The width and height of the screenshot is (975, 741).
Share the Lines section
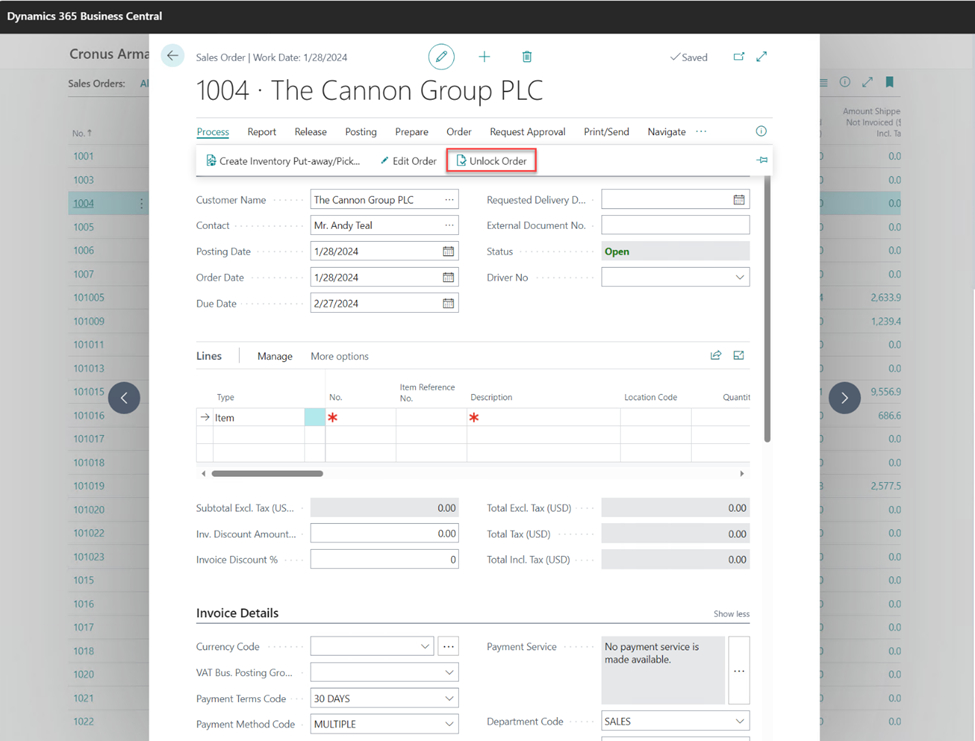tap(716, 355)
